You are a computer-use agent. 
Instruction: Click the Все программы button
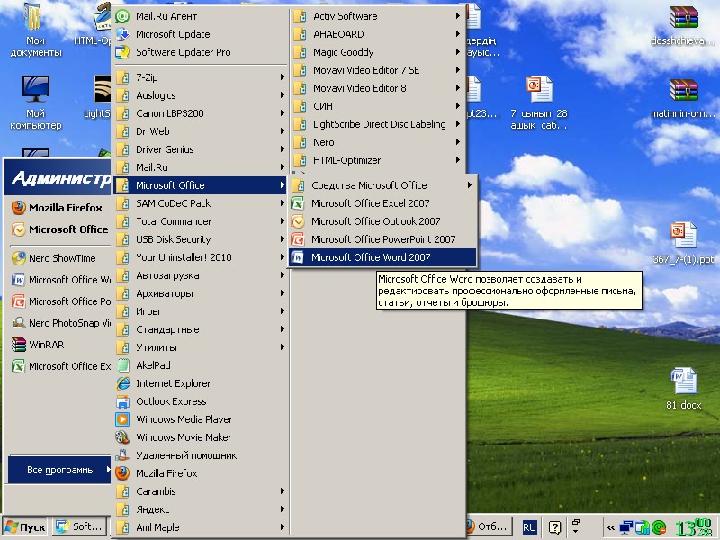coord(60,469)
